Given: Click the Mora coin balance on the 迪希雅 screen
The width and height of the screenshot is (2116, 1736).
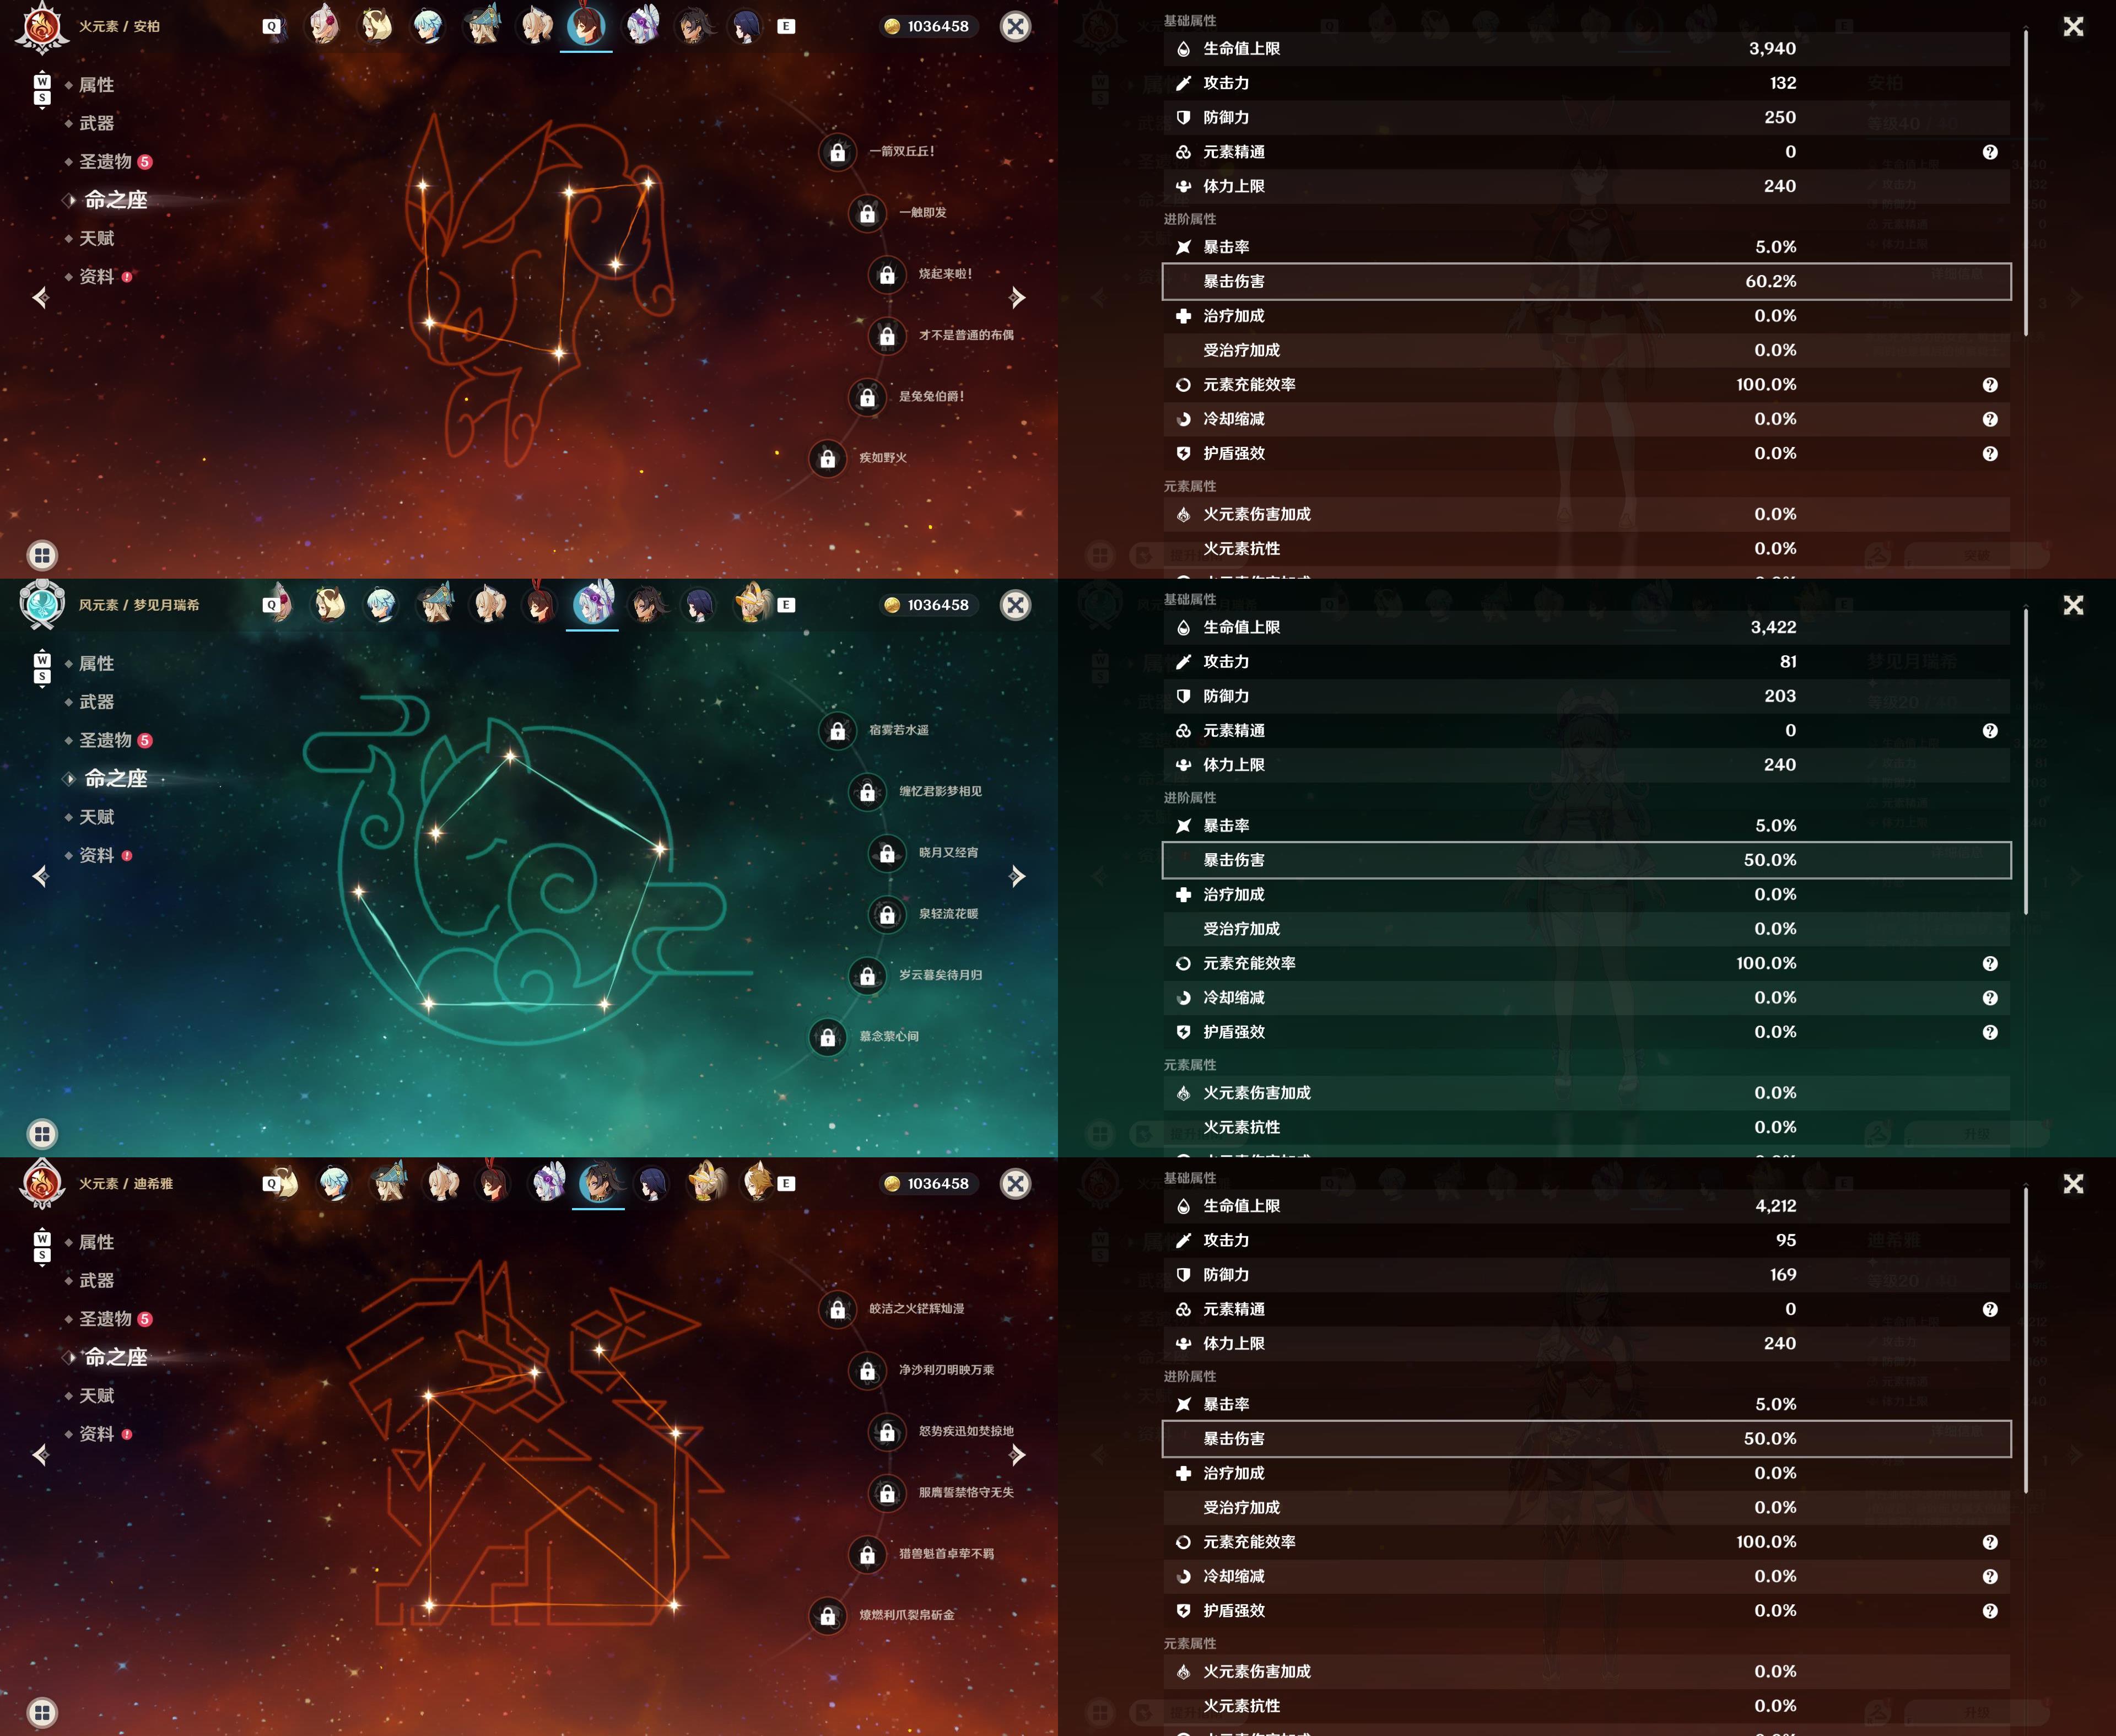Looking at the screenshot, I should 928,1184.
